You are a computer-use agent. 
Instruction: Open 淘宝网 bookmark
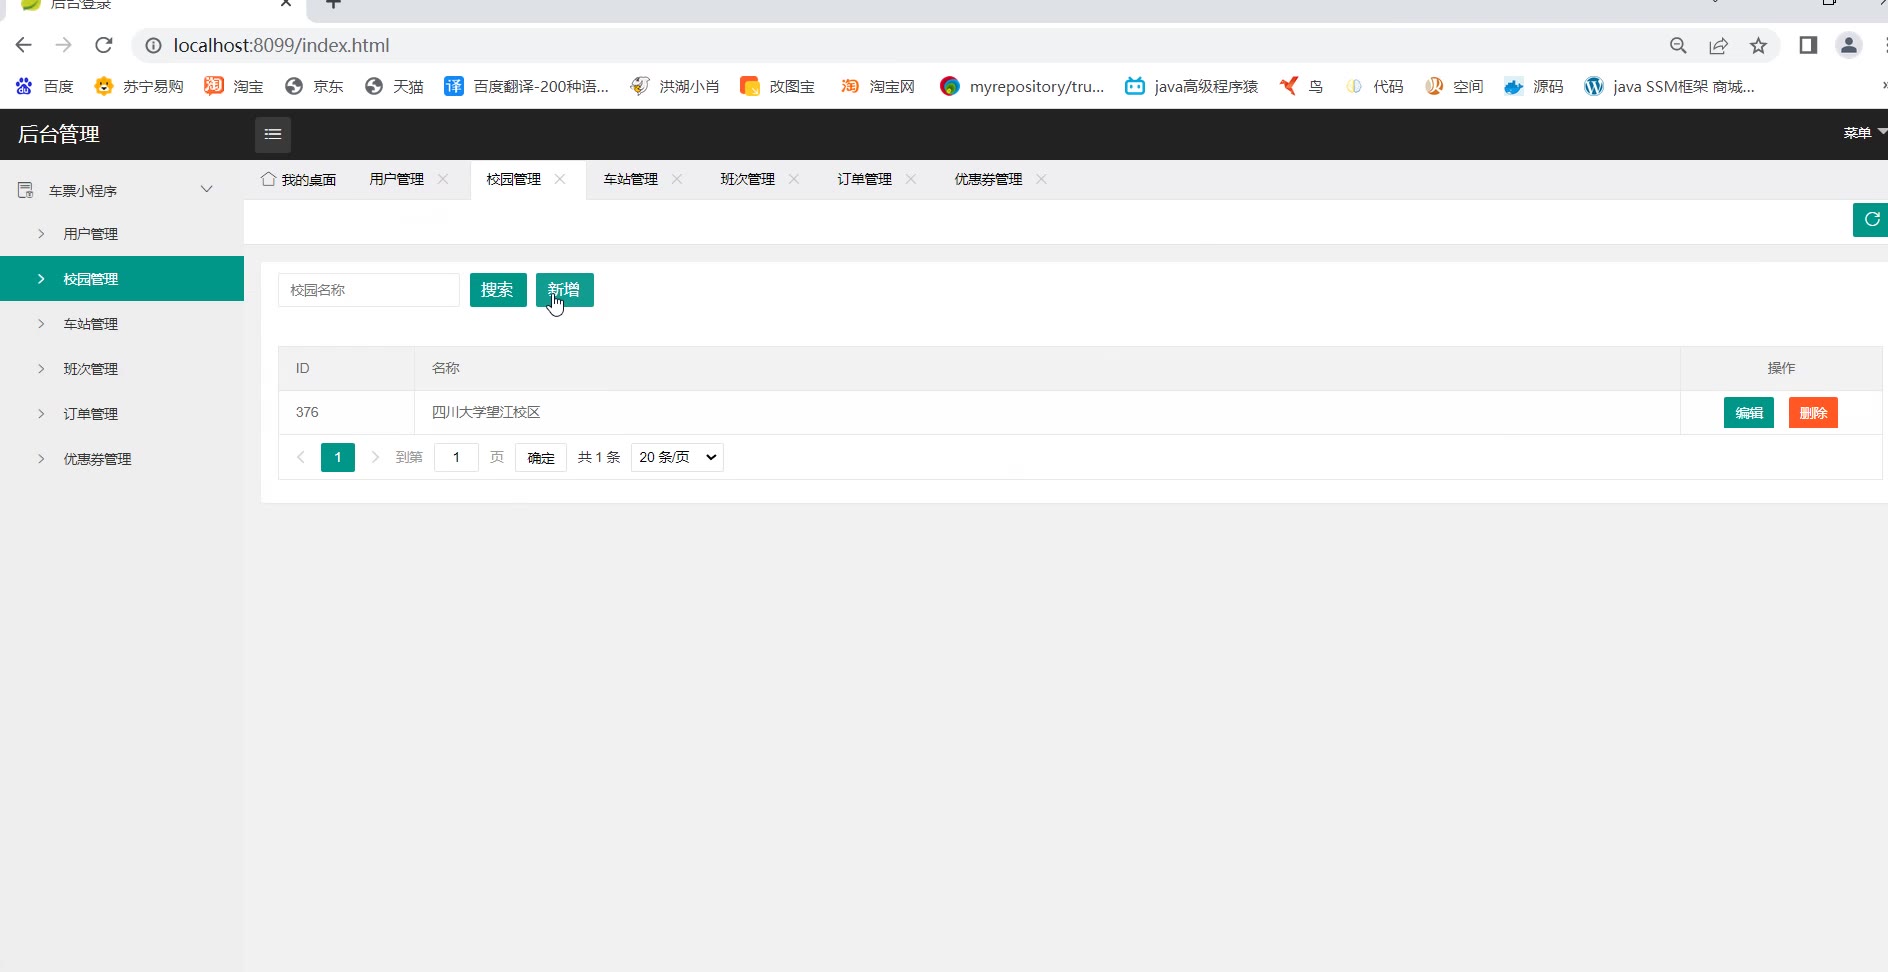[x=878, y=87]
